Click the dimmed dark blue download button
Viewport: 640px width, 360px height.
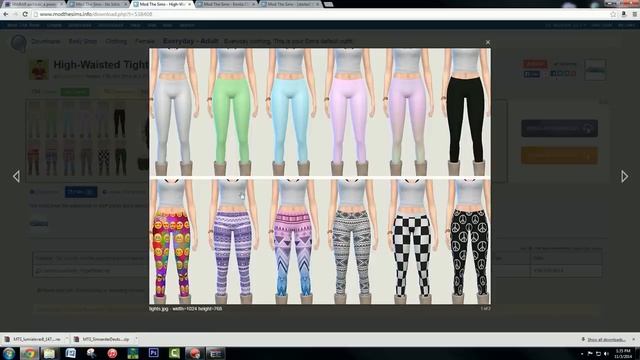559,129
